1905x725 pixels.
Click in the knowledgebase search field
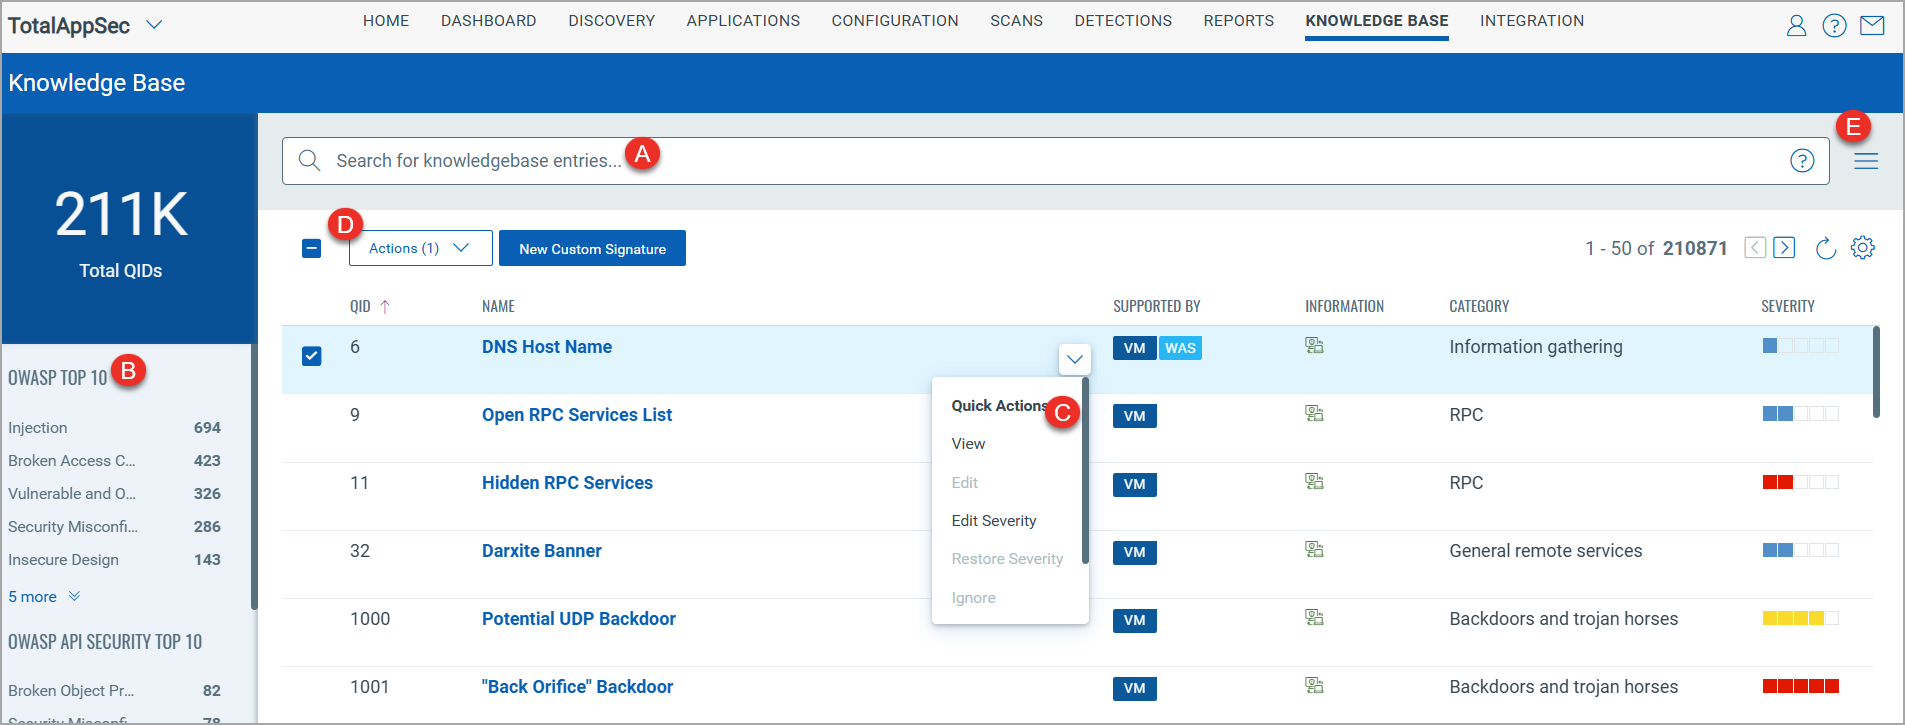pos(1055,161)
